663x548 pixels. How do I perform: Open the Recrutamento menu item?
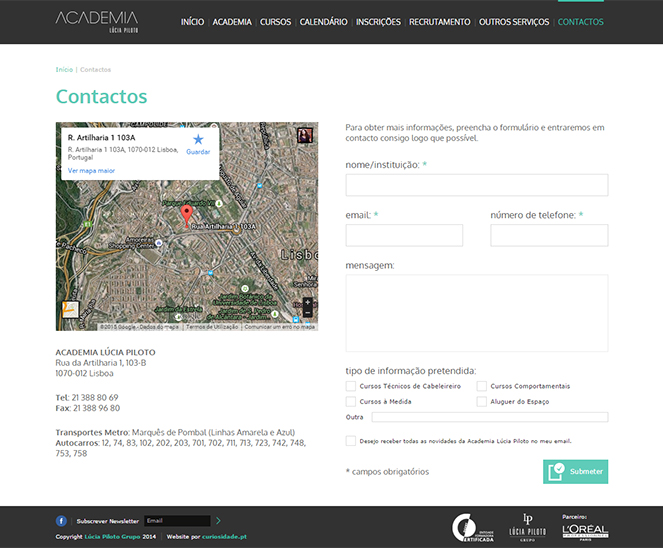point(439,22)
